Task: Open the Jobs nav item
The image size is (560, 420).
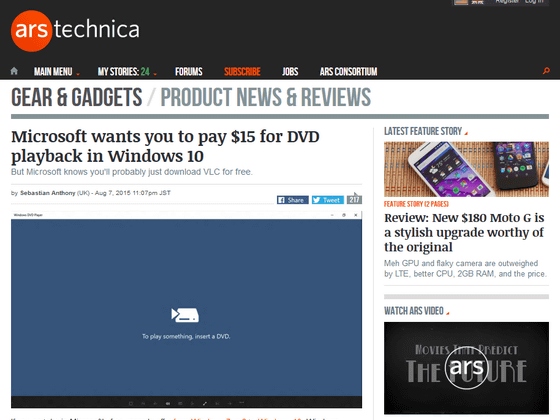Action: coord(290,72)
